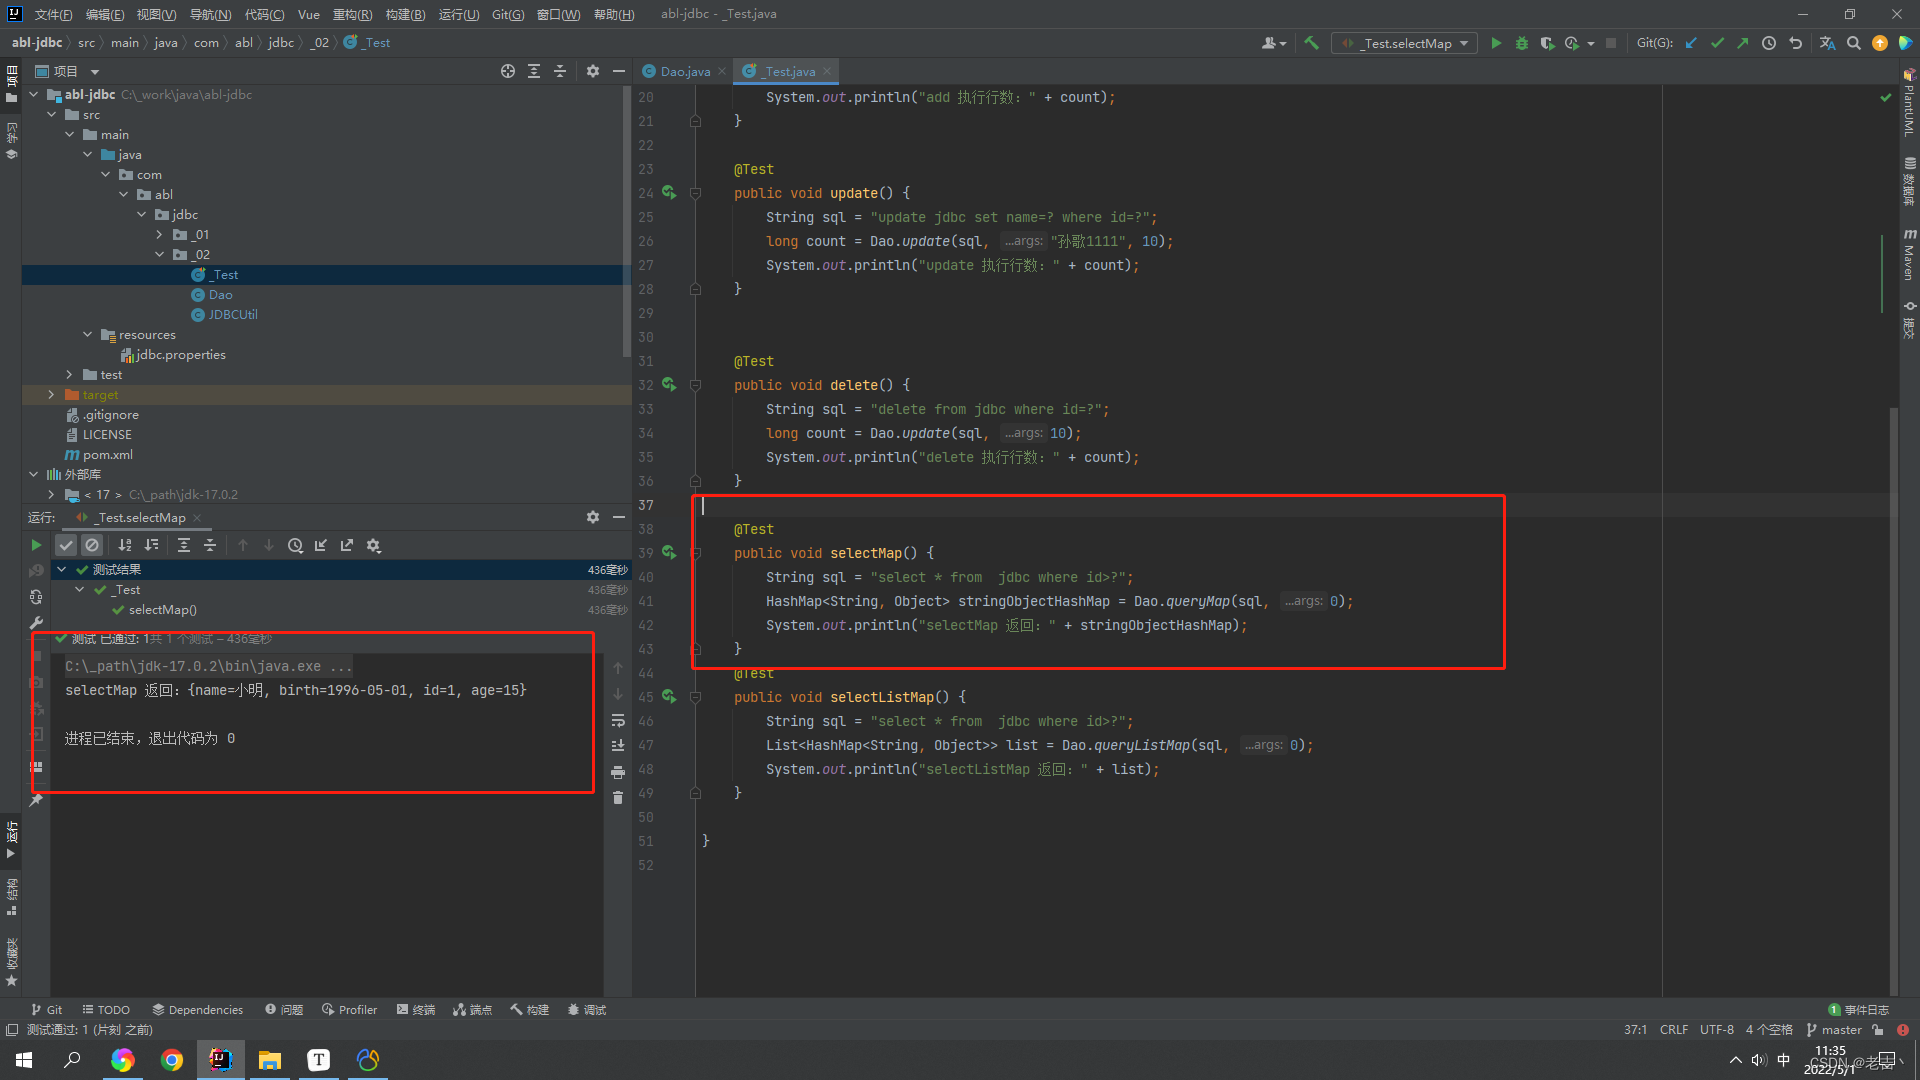1920x1080 pixels.
Task: Toggle showing passed tests checkmark button
Action: 66,545
